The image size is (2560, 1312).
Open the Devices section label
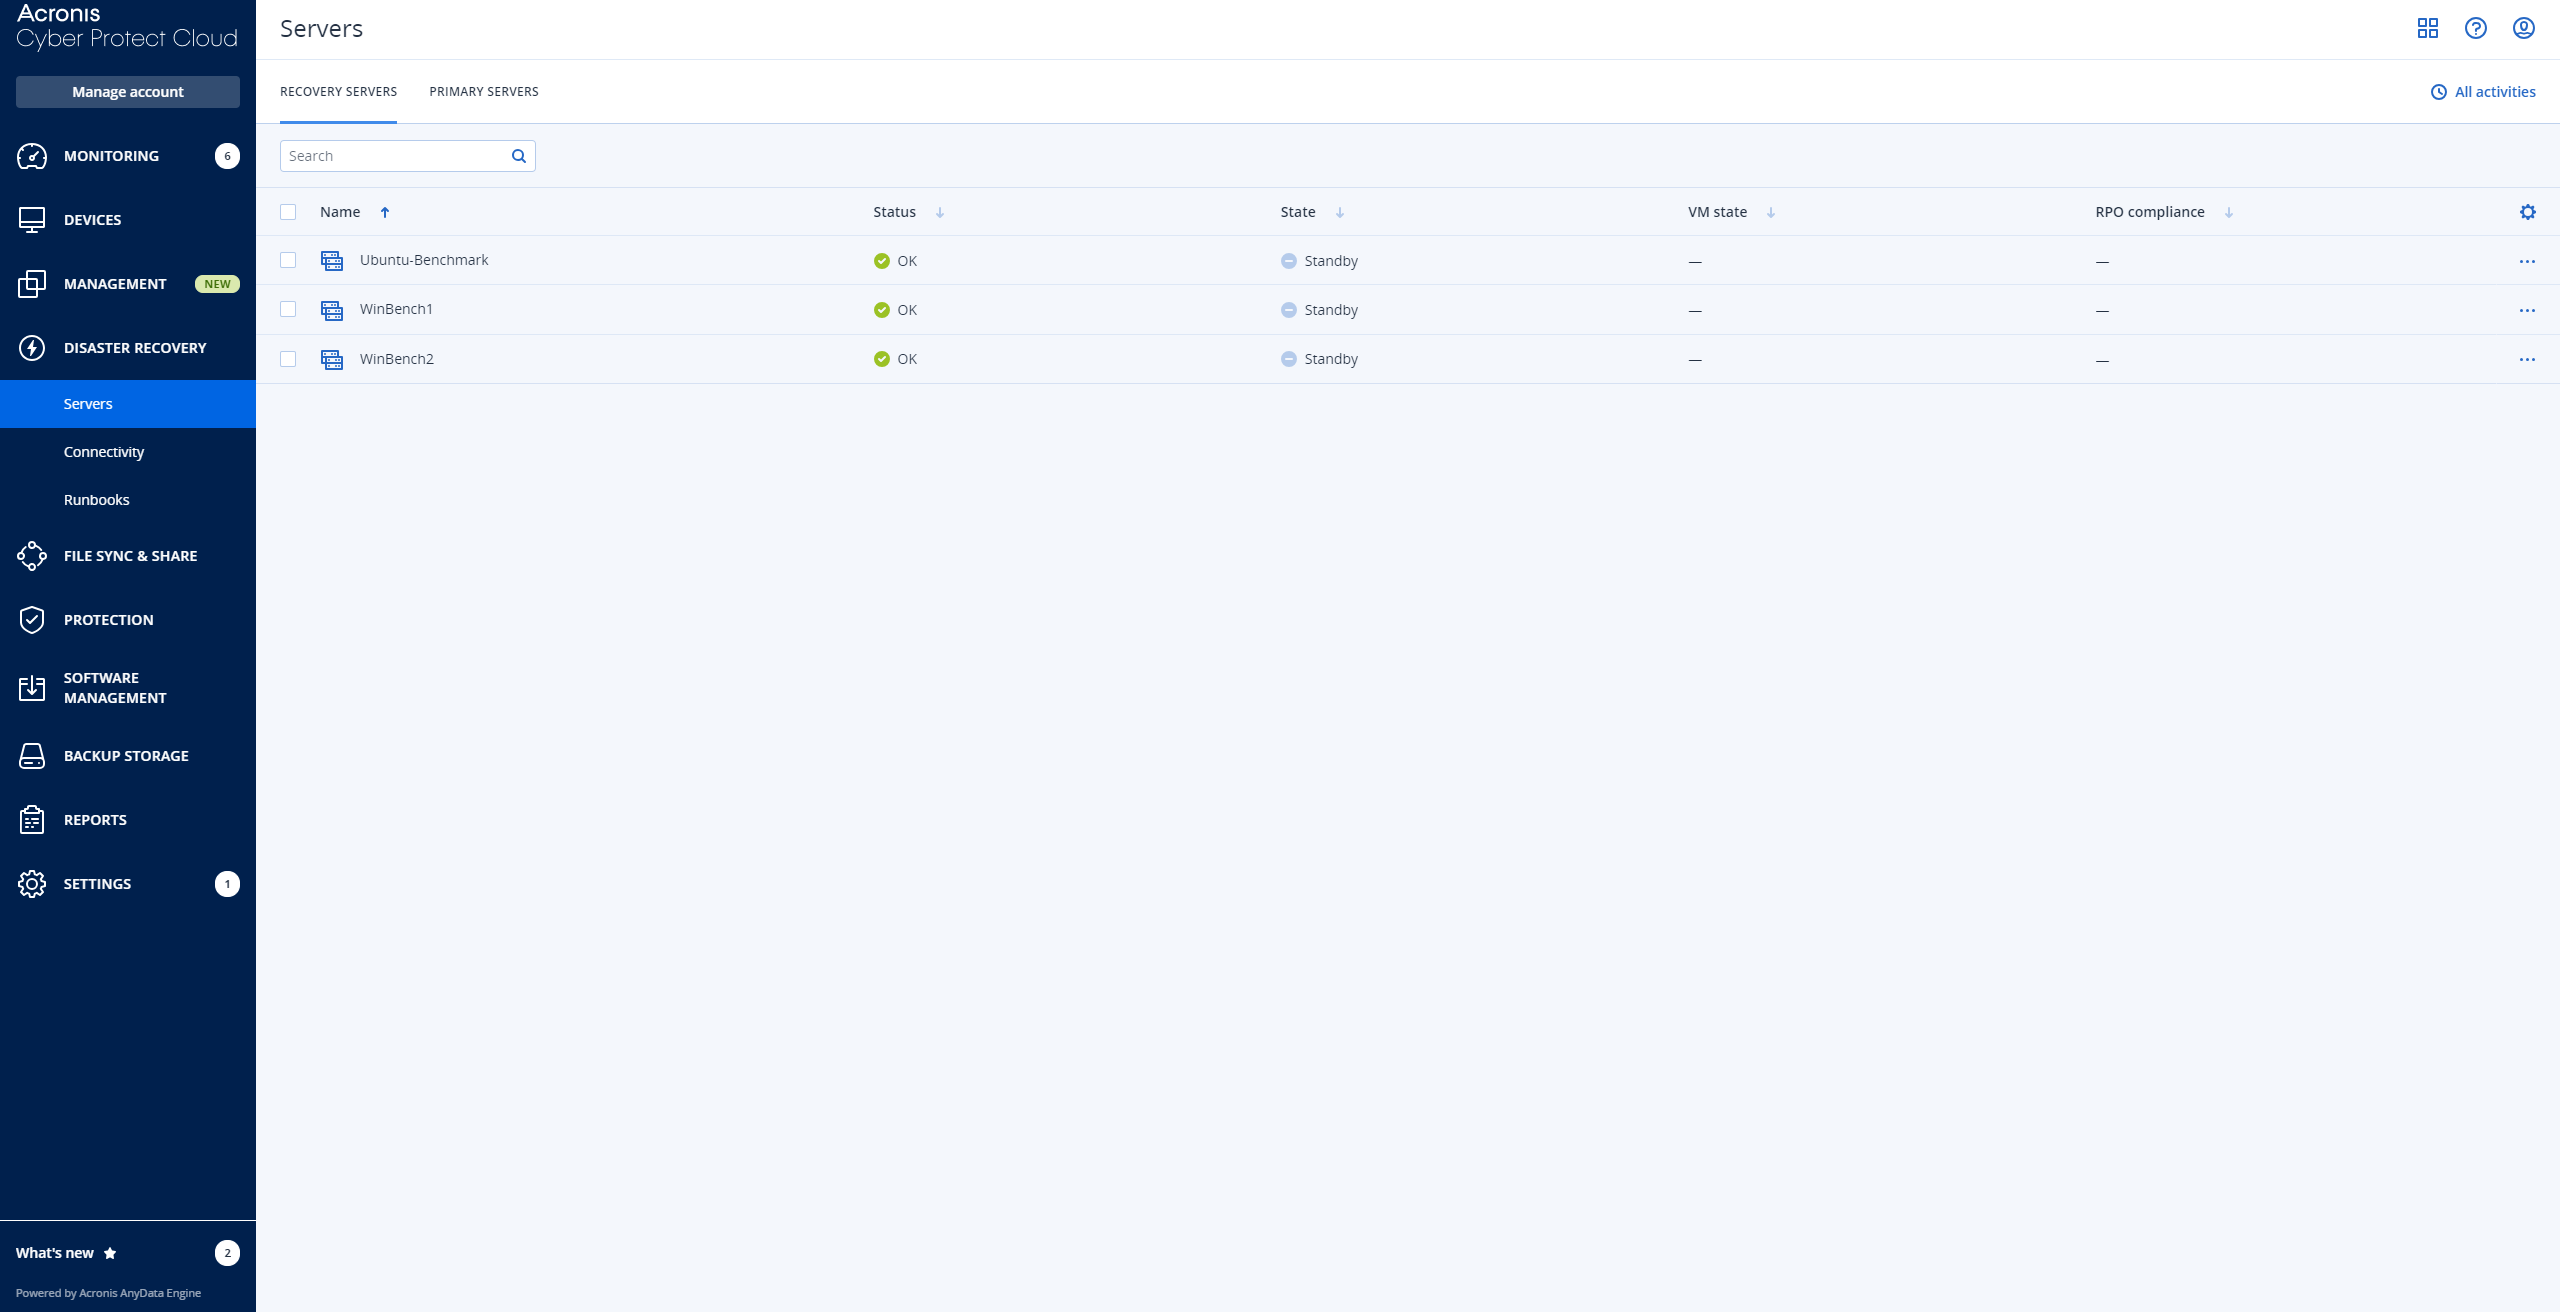92,220
